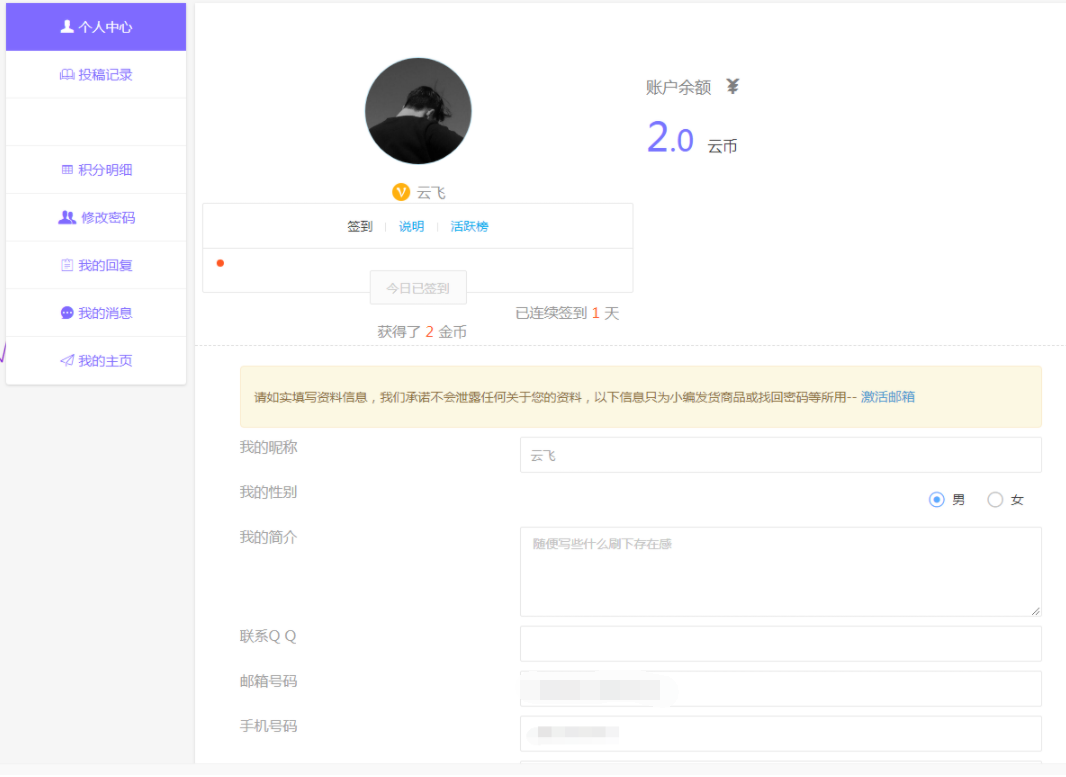Viewport: 1066px width, 777px height.
Task: Switch to the 签到 tab
Action: (x=360, y=227)
